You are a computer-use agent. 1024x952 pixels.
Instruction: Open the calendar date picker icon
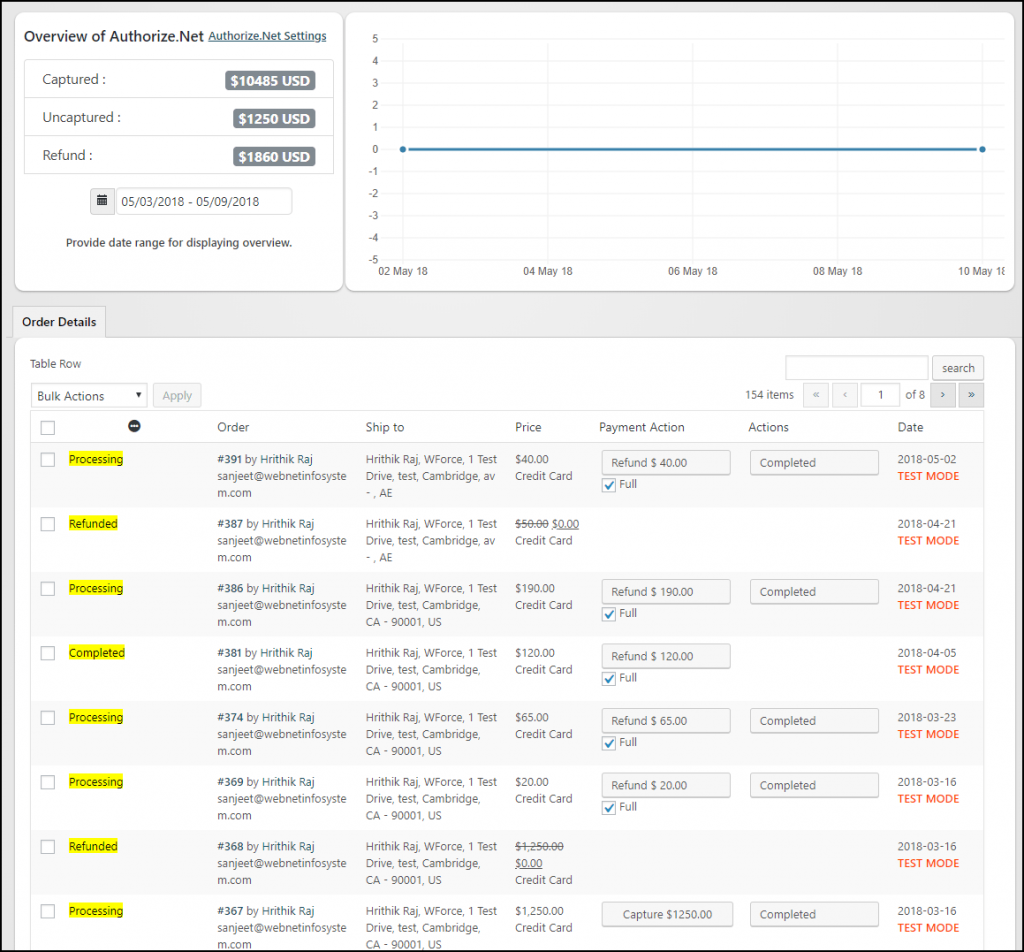tap(102, 201)
